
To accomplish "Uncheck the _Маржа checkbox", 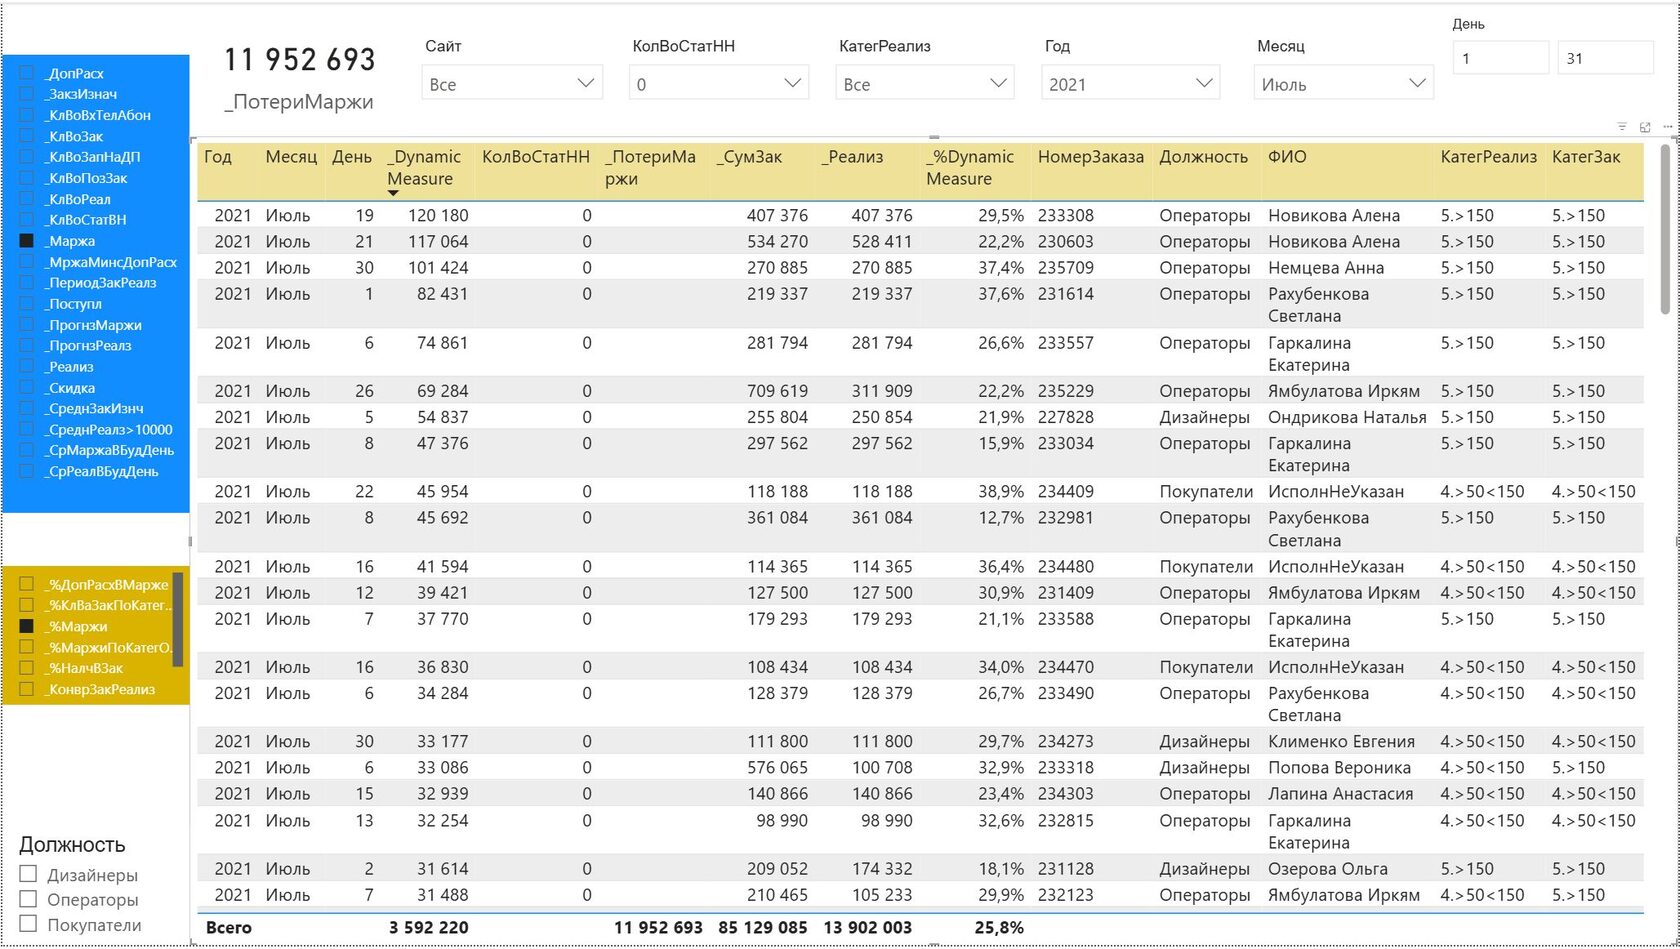I will click(x=27, y=241).
